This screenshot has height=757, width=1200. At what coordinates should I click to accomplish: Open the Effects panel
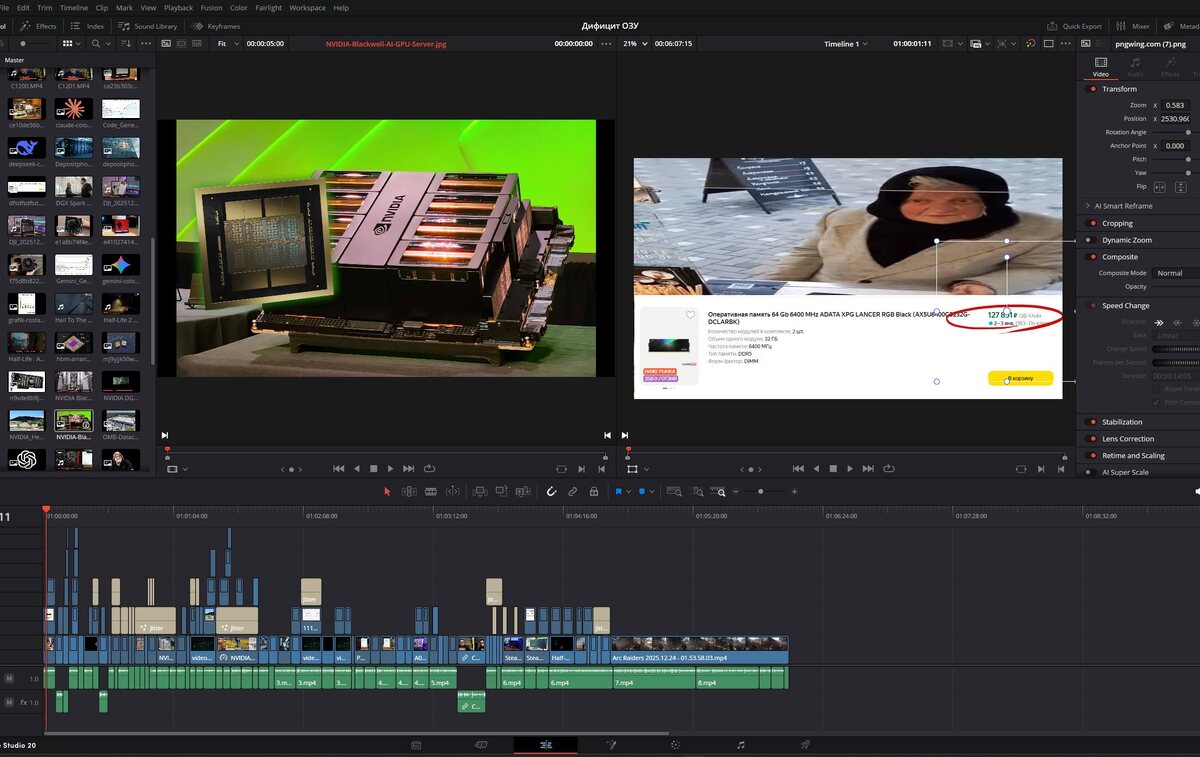[39, 26]
